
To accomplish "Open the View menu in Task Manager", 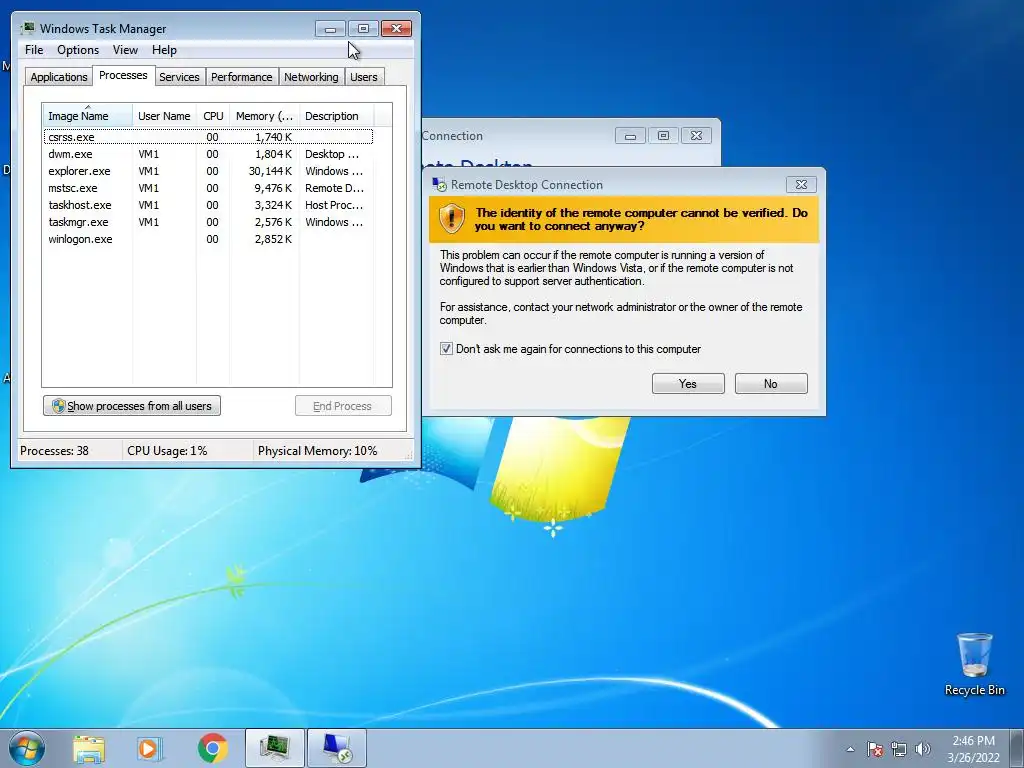I will (x=125, y=50).
